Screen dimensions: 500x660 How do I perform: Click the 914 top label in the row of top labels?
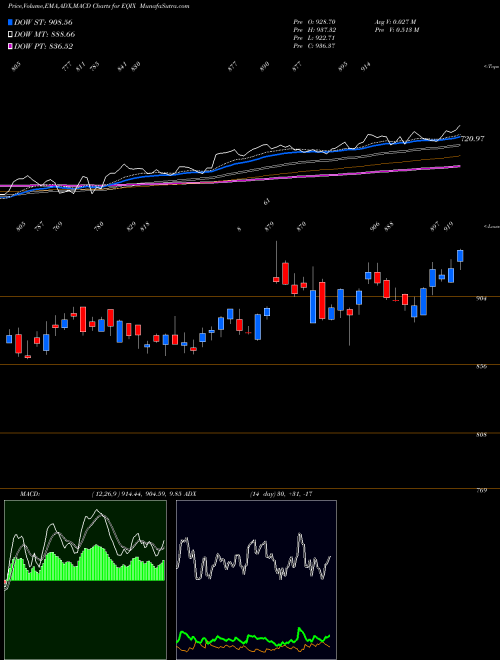tap(366, 67)
